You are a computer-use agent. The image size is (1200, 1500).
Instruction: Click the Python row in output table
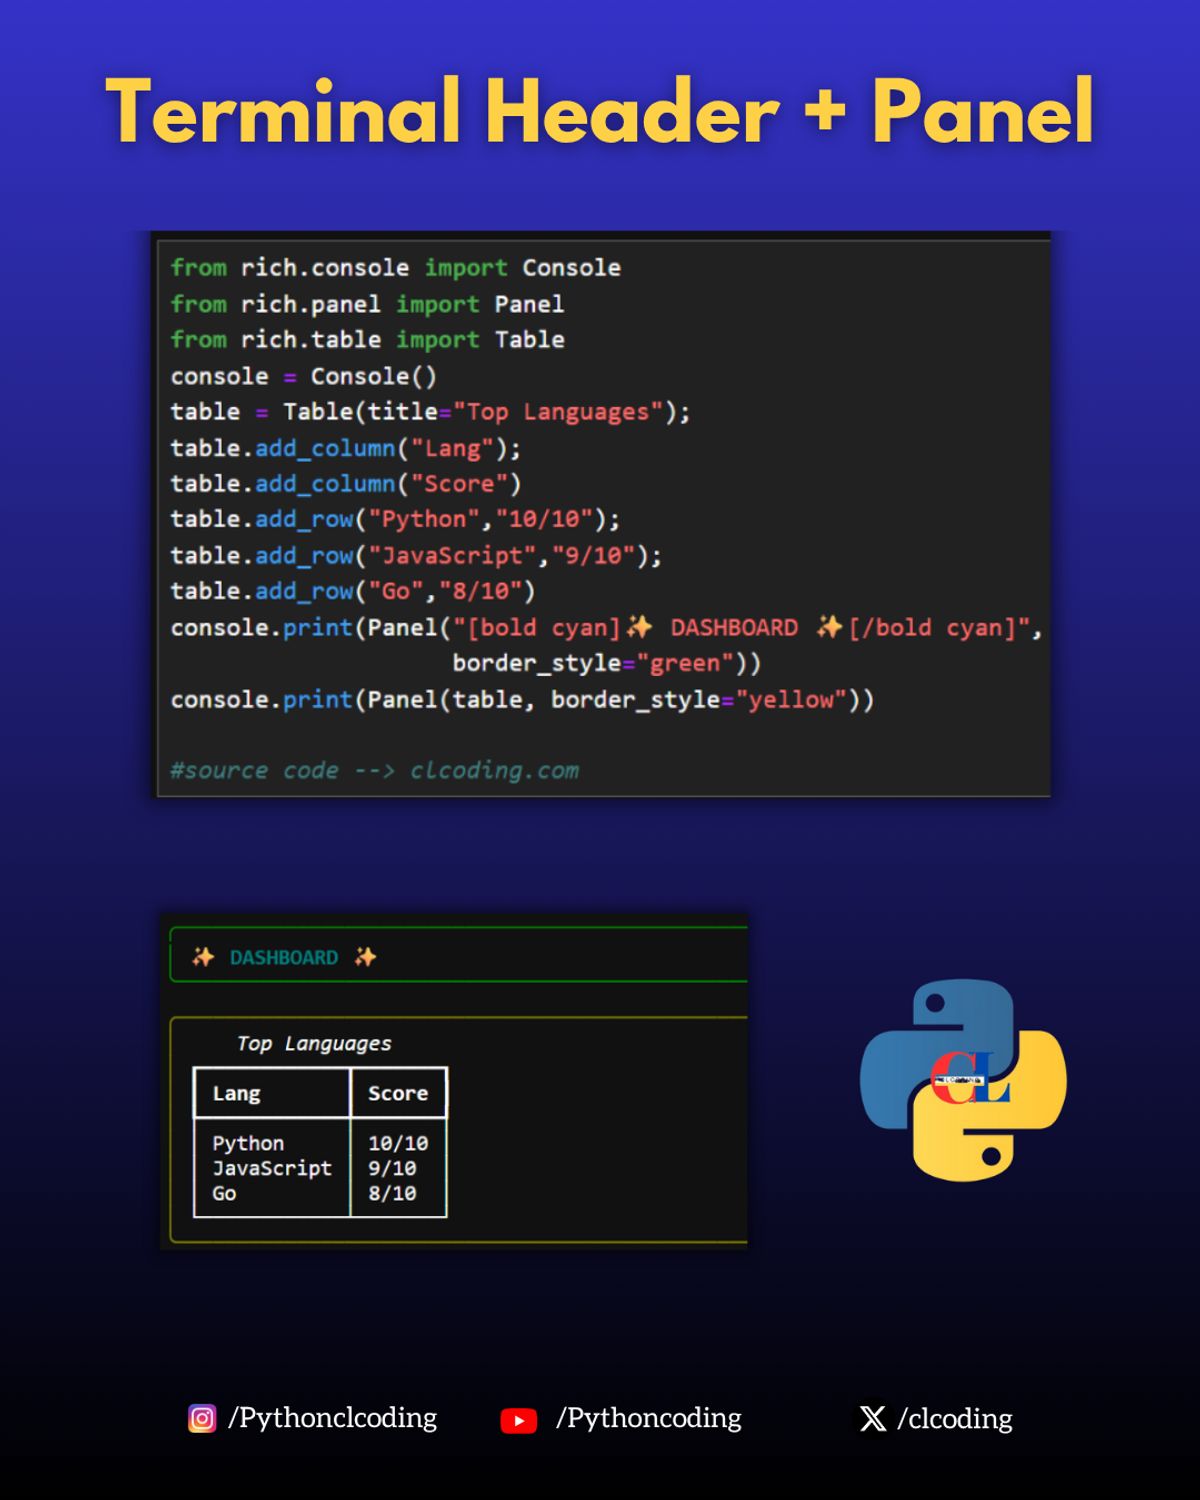[x=320, y=1143]
